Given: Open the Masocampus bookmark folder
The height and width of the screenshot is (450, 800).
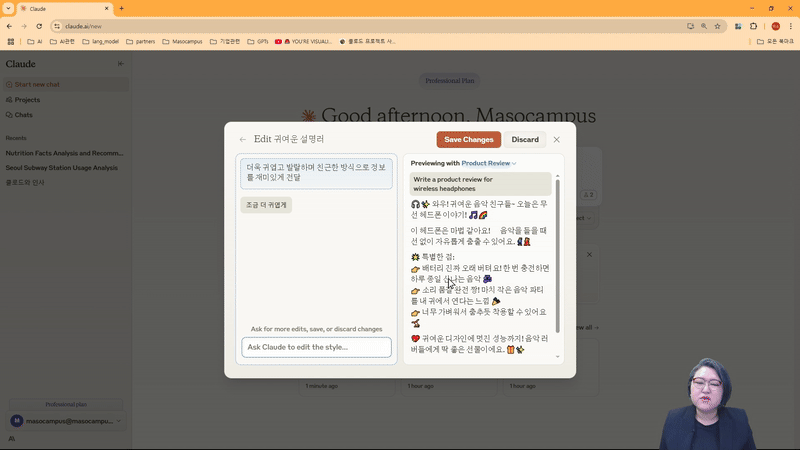Looking at the screenshot, I should 182,42.
